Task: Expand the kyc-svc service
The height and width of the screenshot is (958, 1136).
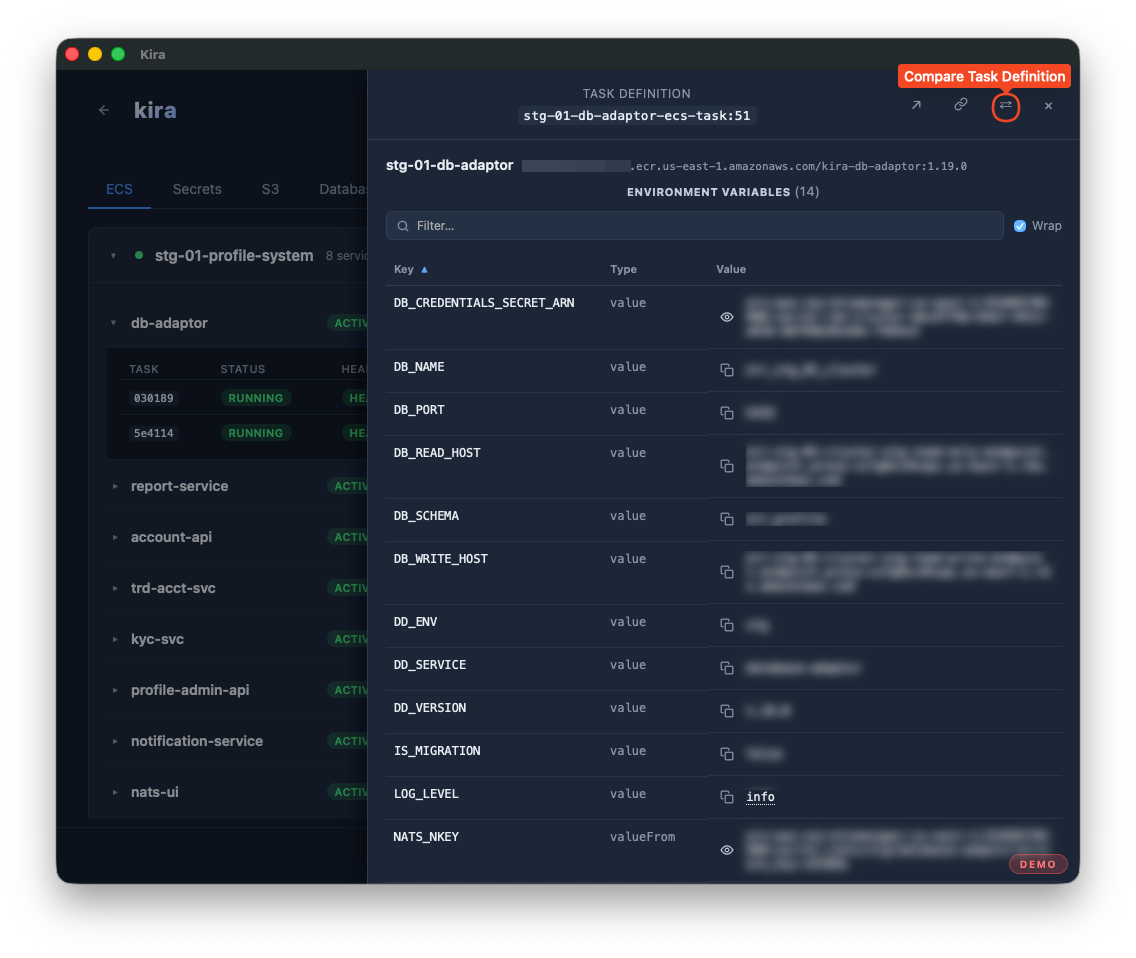Action: (x=115, y=639)
